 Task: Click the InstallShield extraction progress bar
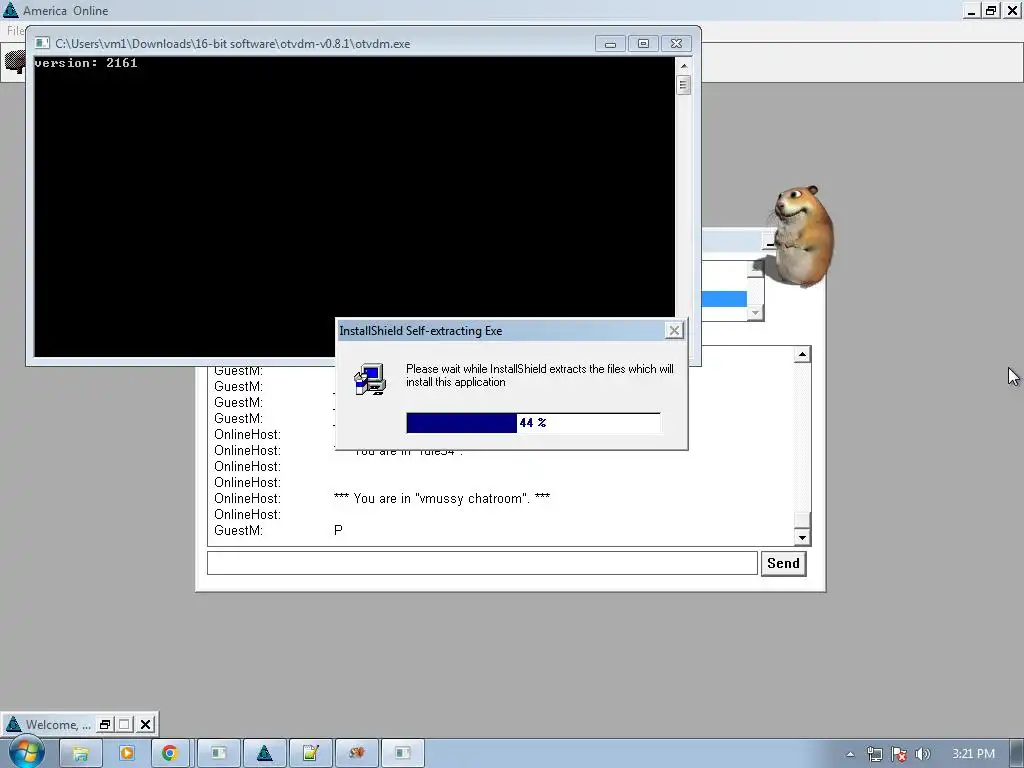533,423
